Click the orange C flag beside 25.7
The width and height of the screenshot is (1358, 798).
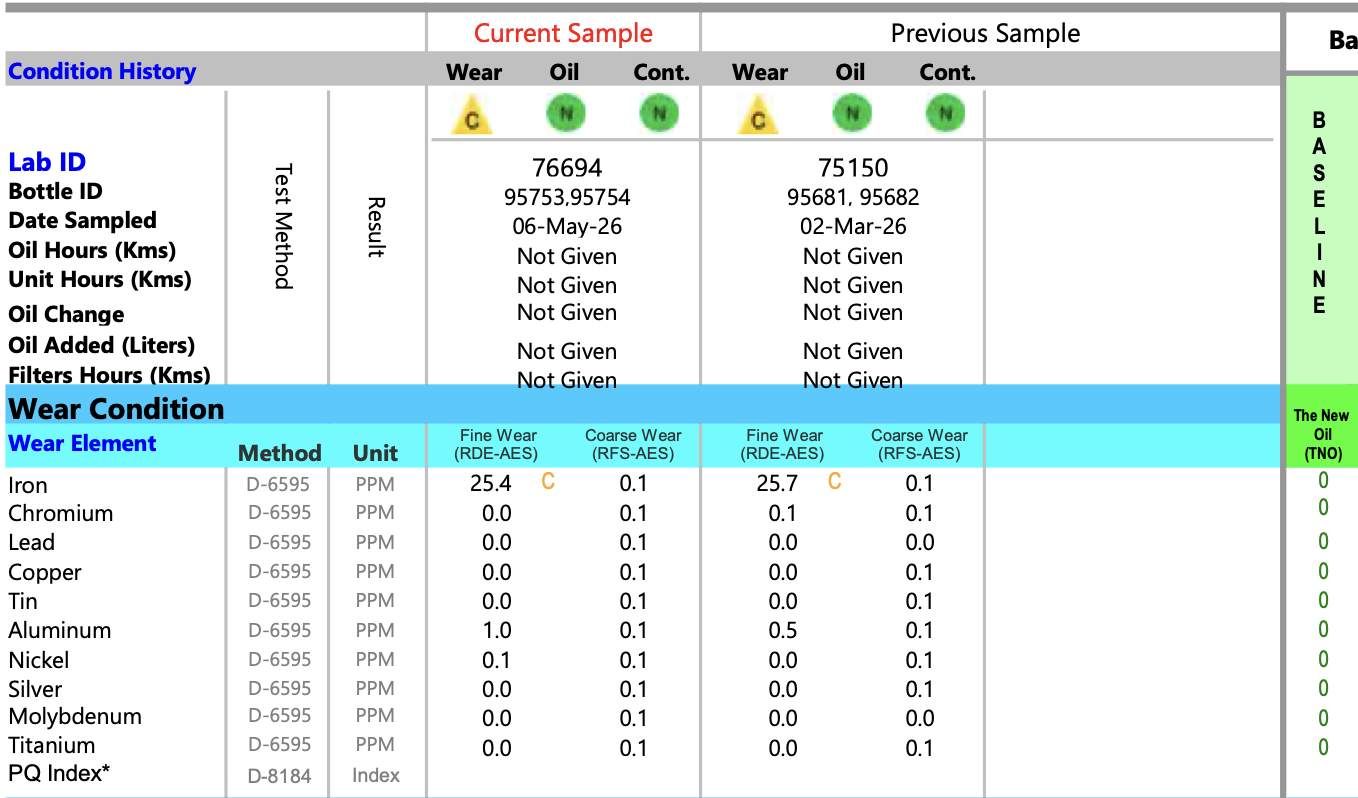(834, 482)
